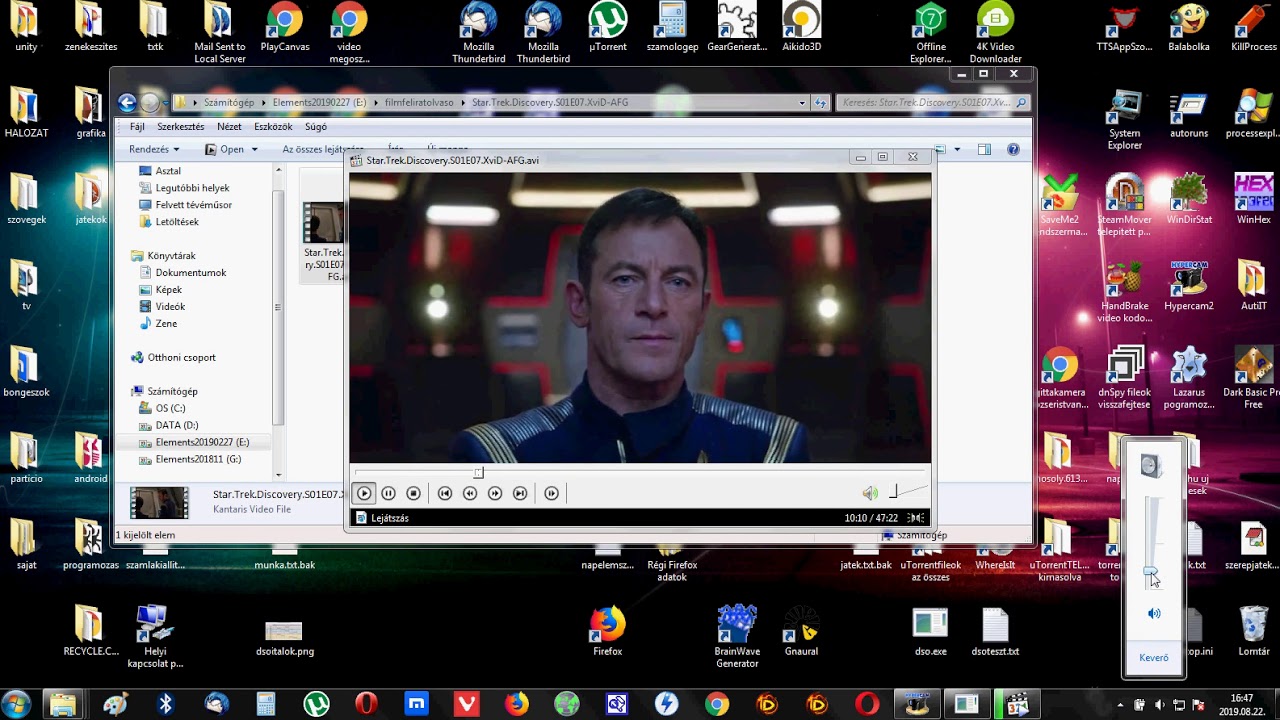Open the view options dropdown arrow

(x=957, y=149)
